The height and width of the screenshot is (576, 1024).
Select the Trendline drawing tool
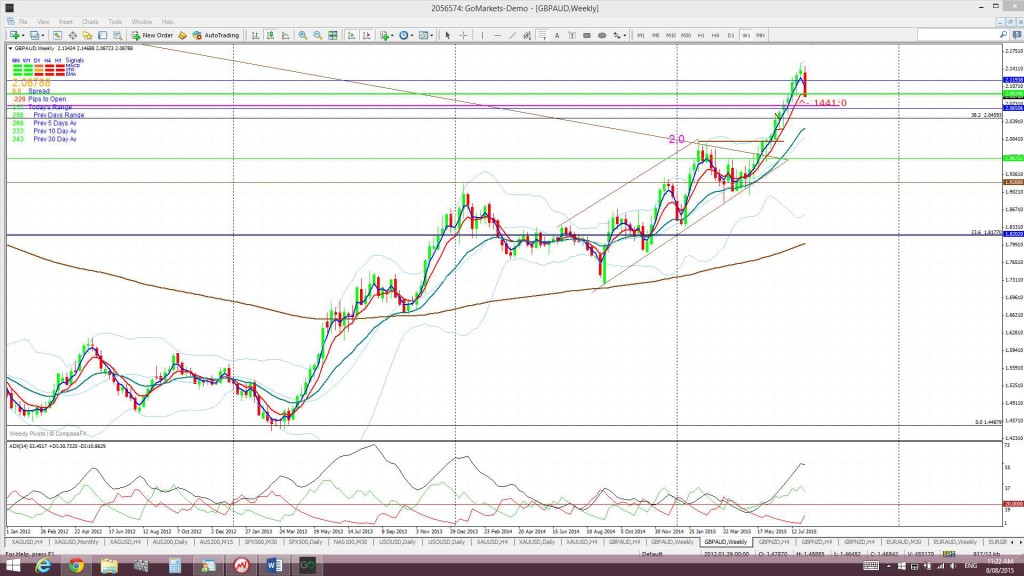tap(513, 35)
